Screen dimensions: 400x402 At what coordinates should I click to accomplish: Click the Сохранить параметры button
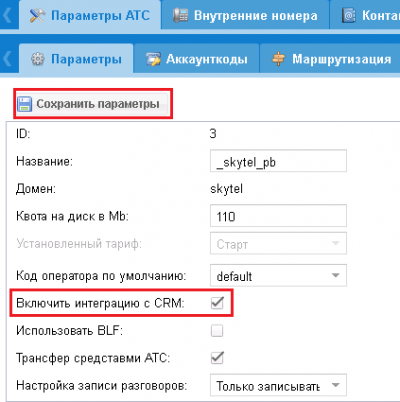point(93,104)
